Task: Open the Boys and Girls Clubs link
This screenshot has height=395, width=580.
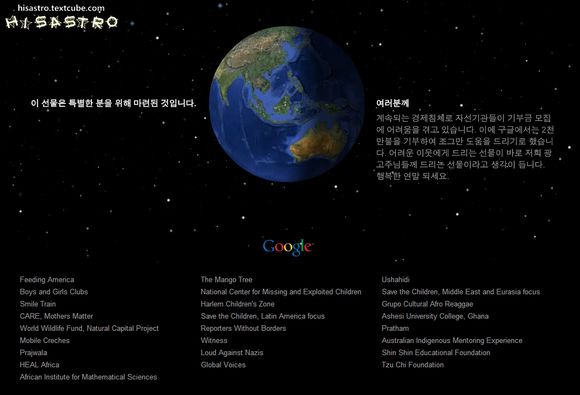Action: click(54, 292)
